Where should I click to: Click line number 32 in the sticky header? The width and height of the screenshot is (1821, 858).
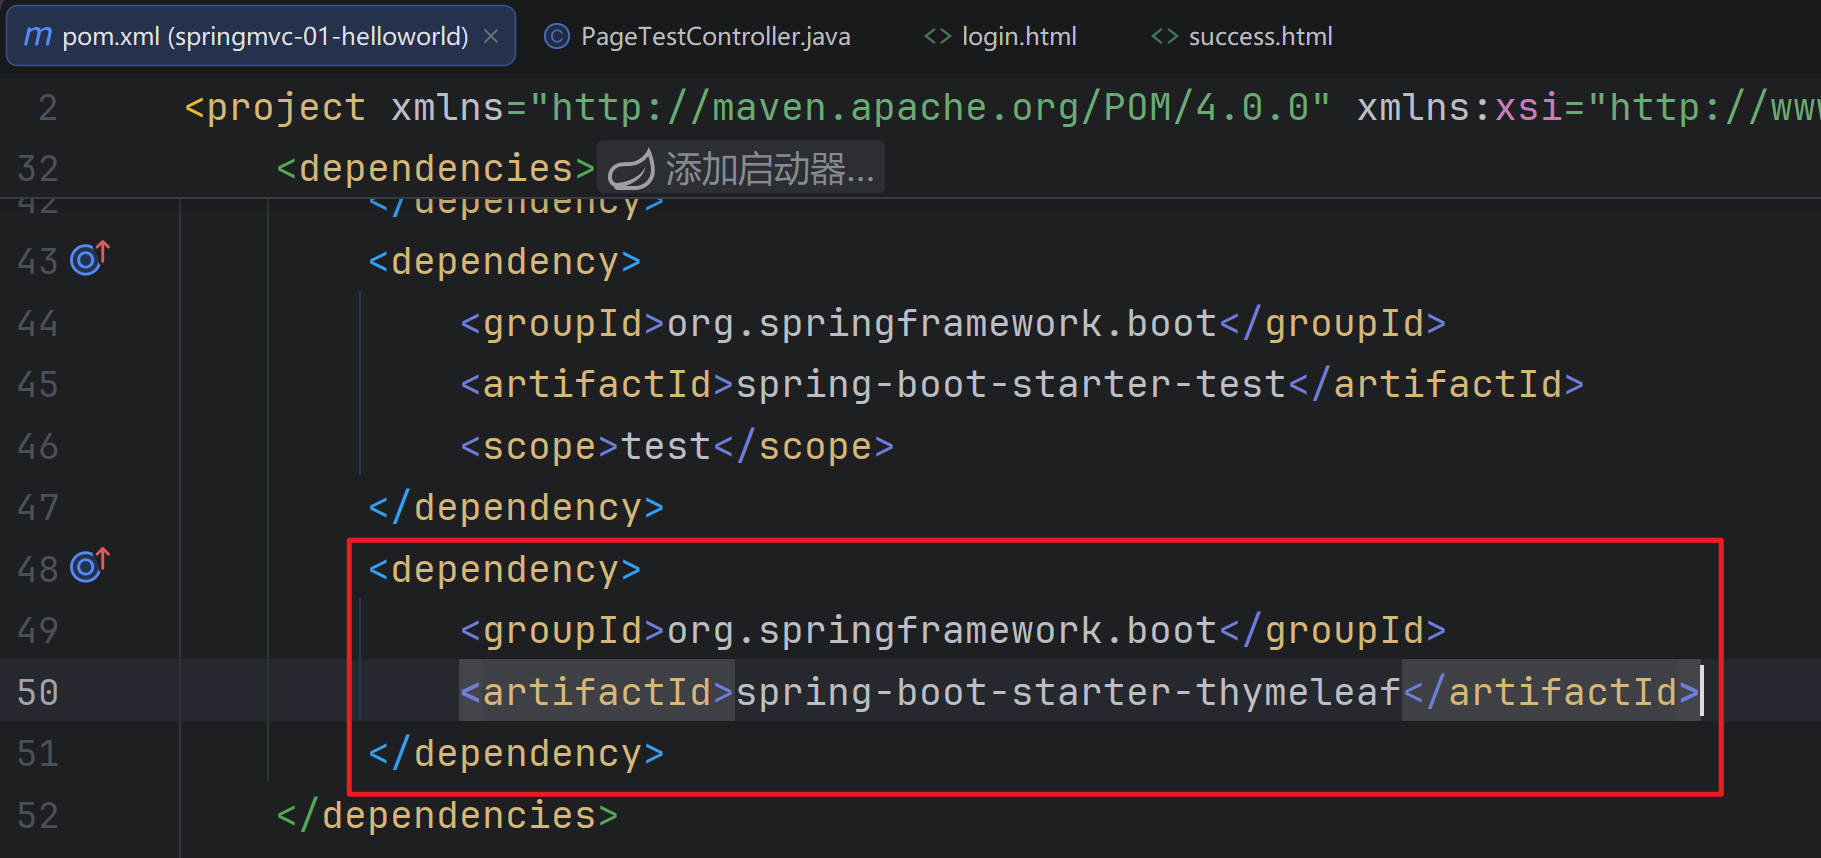coord(38,168)
